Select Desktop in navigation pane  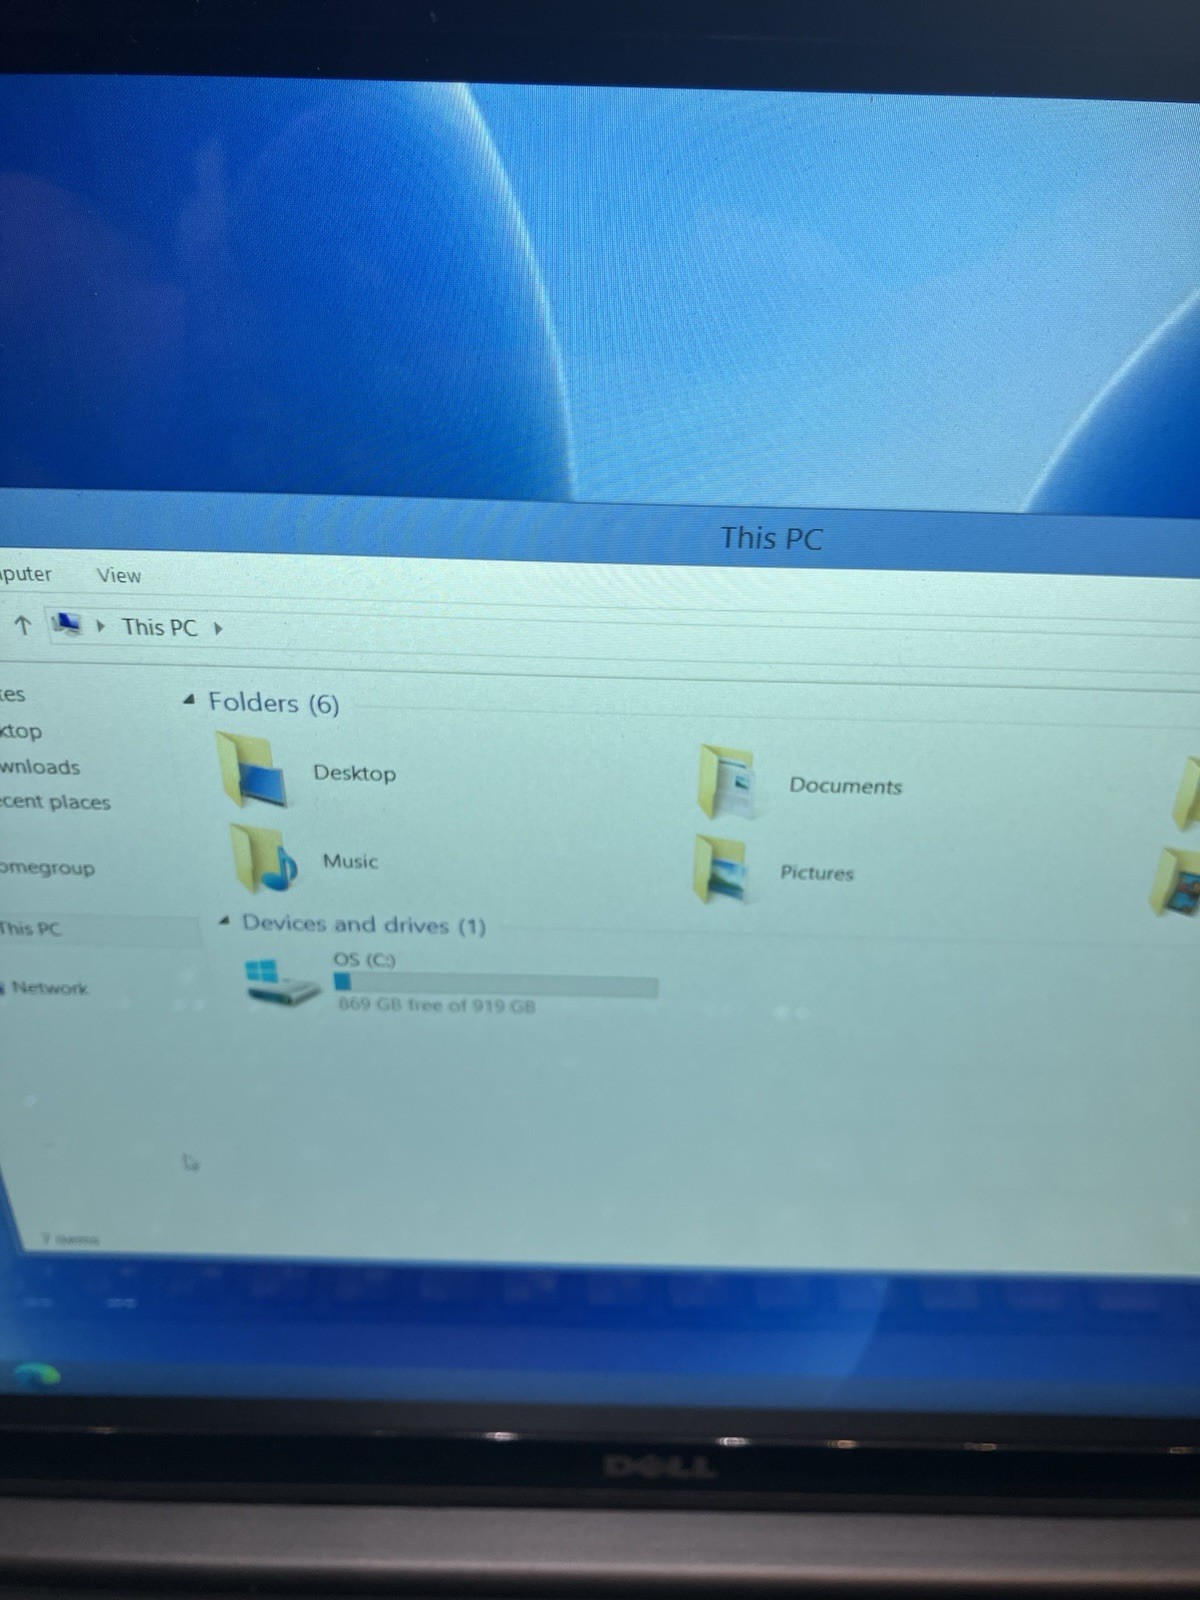[21, 731]
